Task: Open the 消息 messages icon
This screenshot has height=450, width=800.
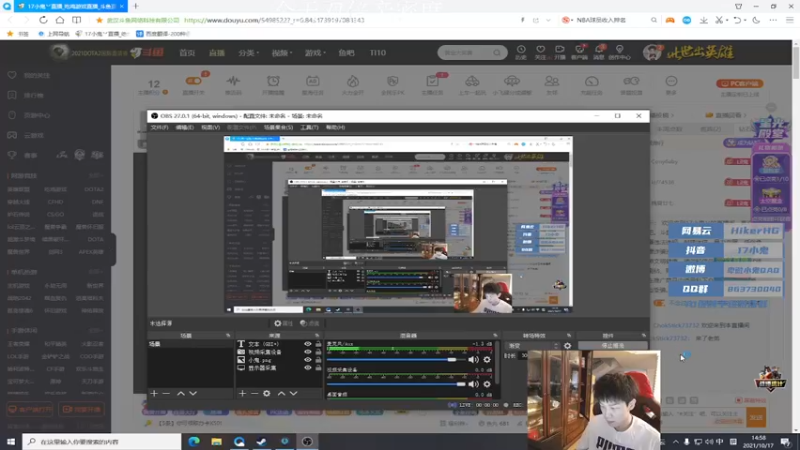Action: pos(599,52)
